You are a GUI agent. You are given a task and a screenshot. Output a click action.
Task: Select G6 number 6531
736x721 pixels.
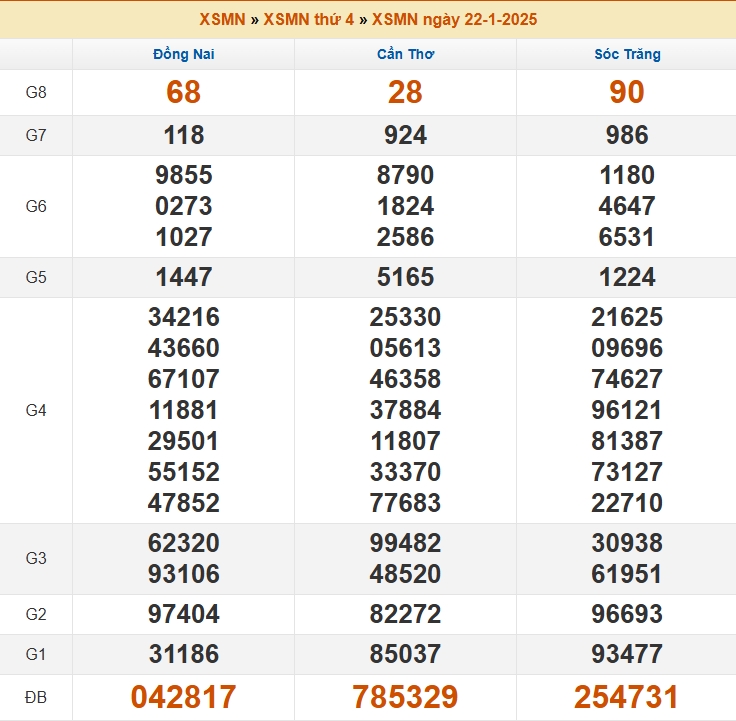coord(627,237)
